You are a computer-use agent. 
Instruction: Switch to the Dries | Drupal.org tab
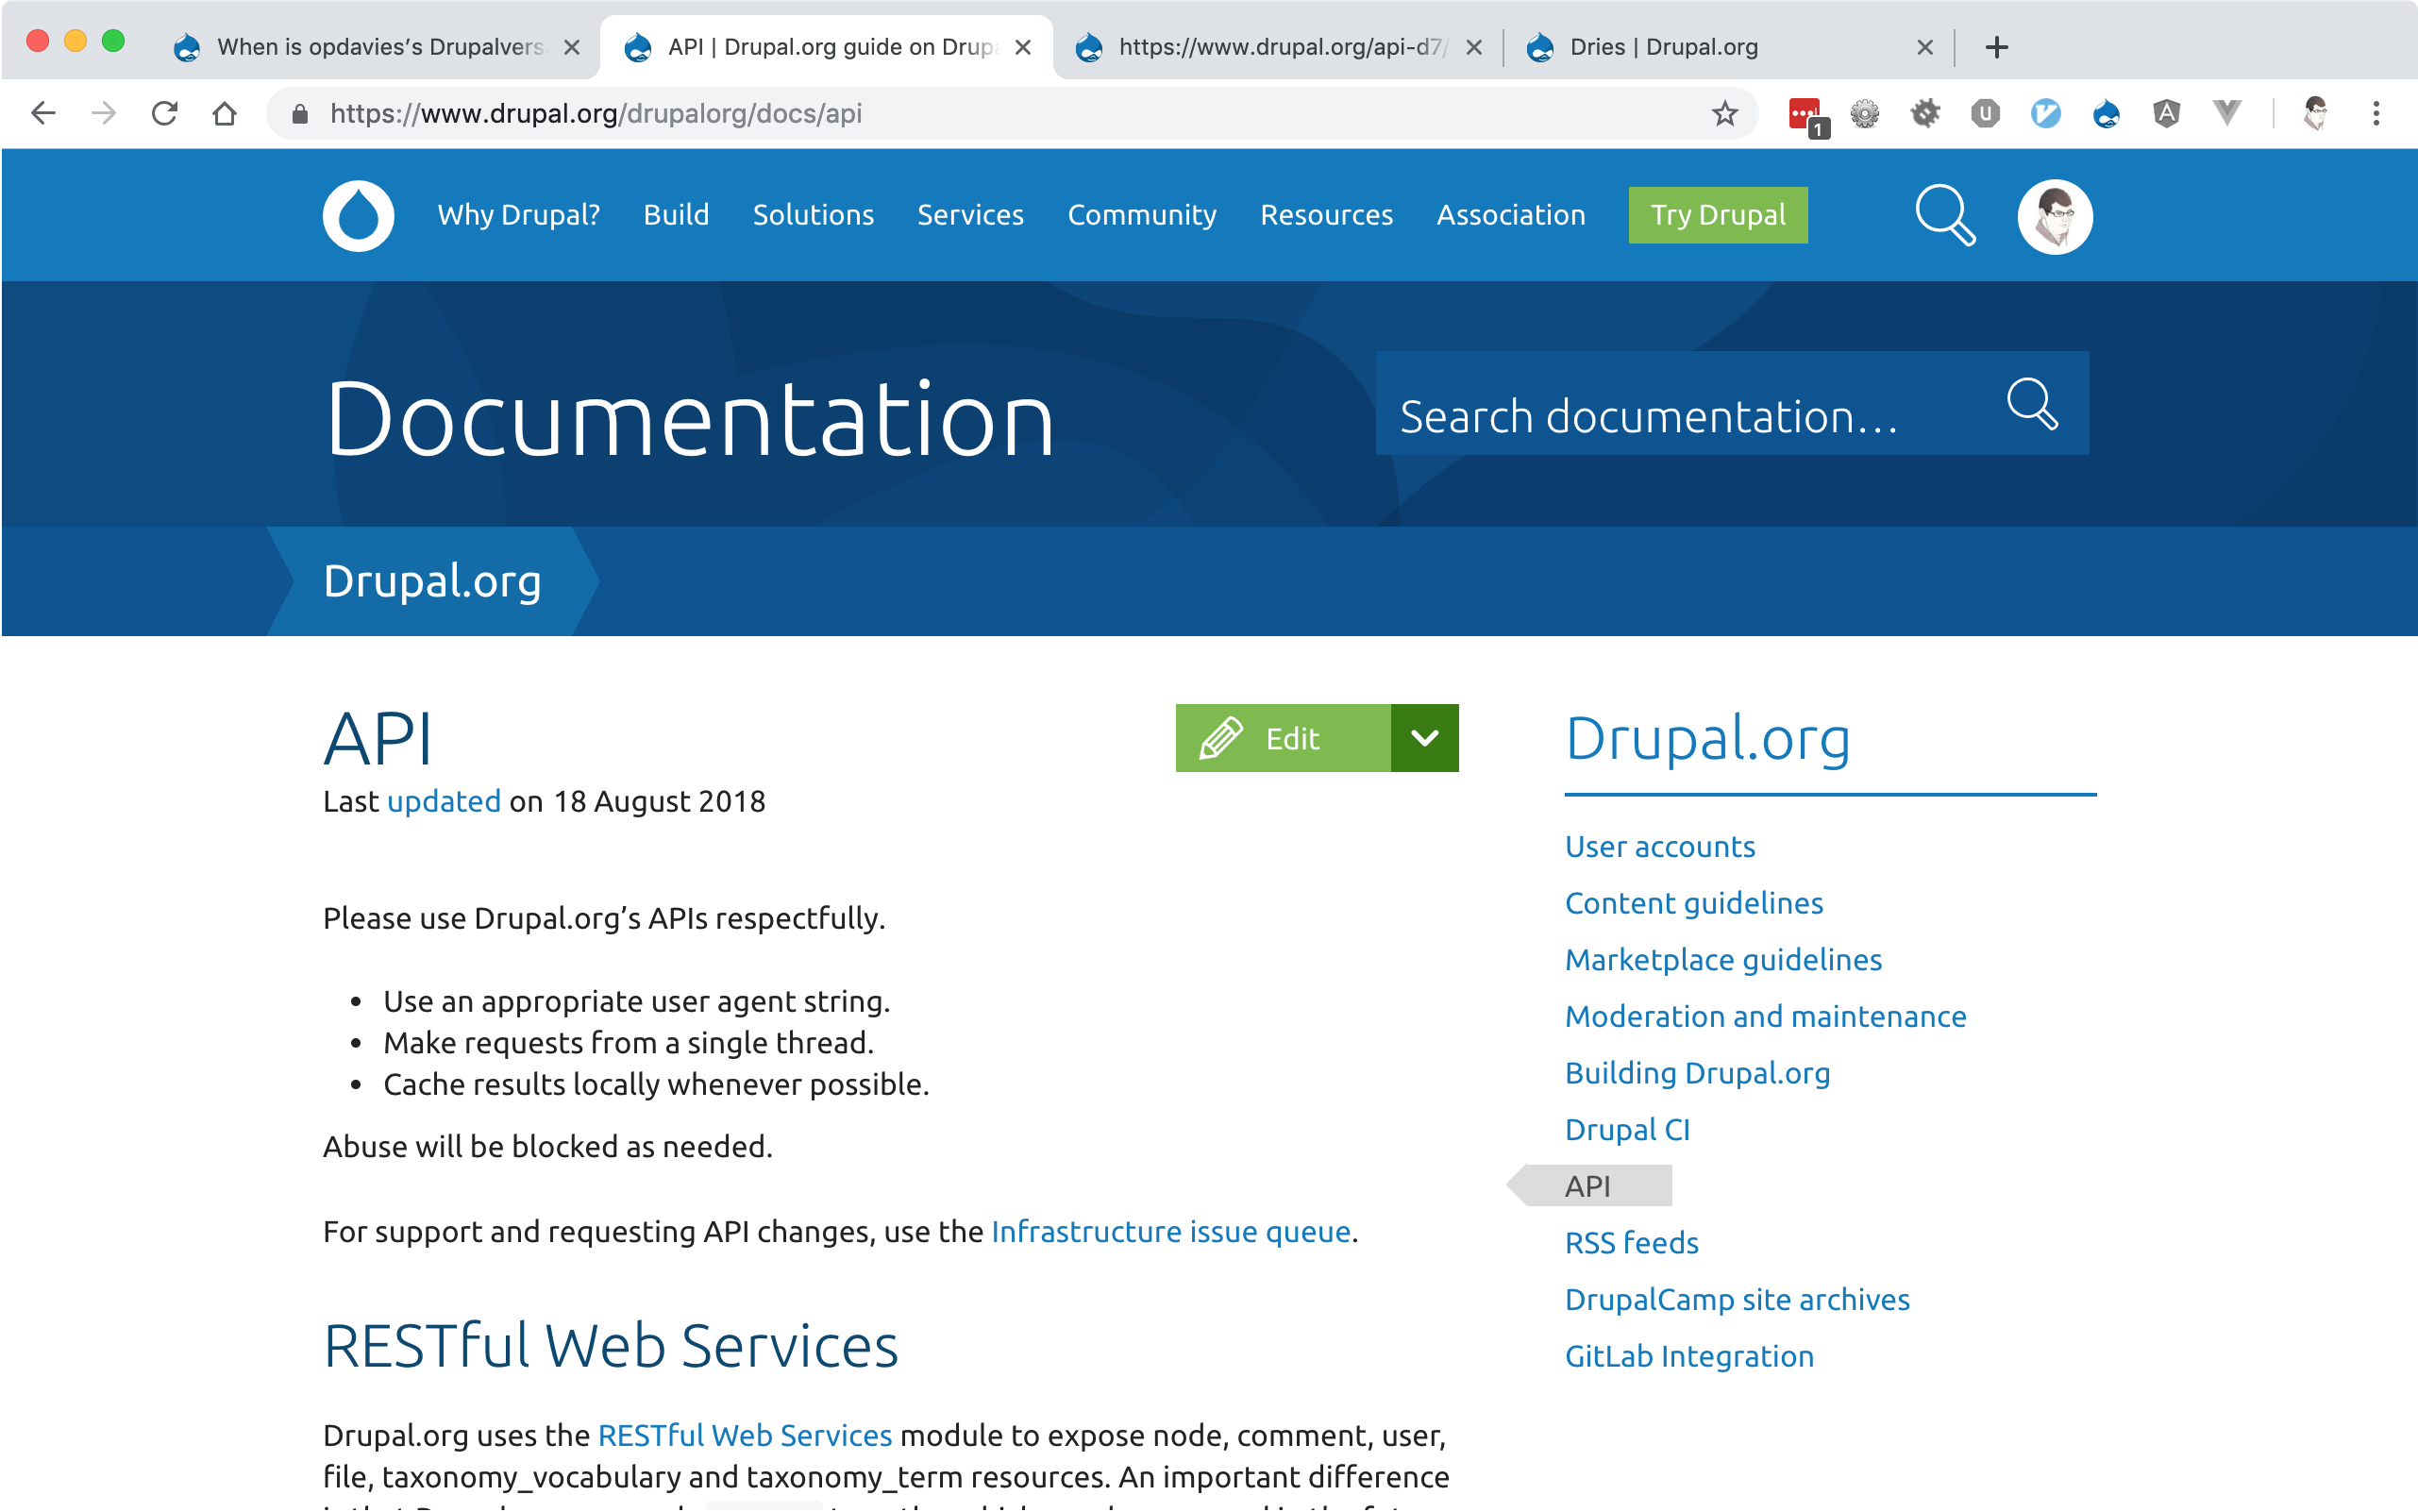1663,47
